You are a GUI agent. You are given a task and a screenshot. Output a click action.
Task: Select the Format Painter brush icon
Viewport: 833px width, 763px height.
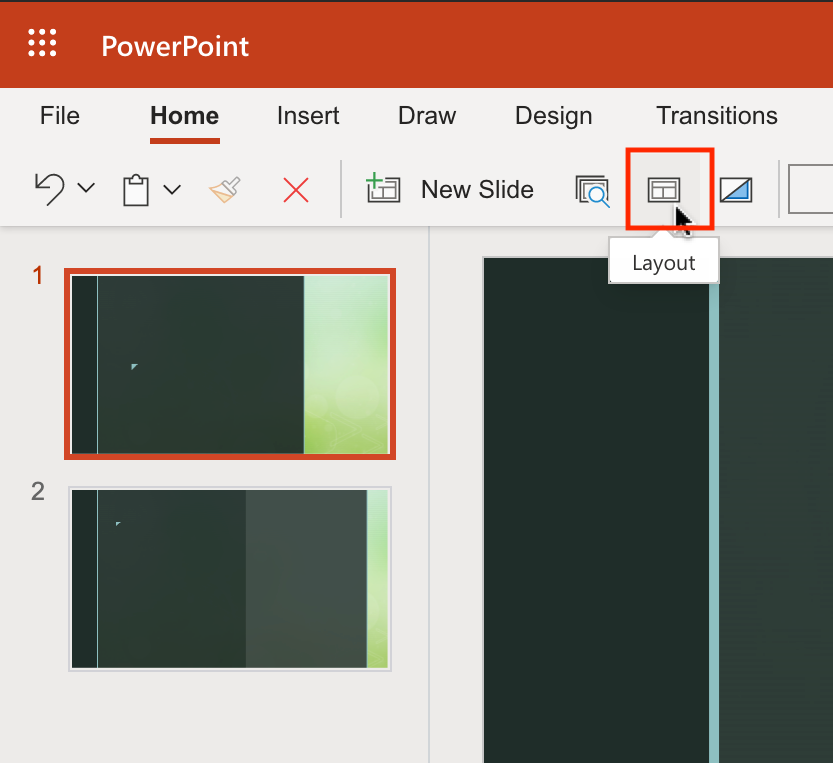[224, 189]
